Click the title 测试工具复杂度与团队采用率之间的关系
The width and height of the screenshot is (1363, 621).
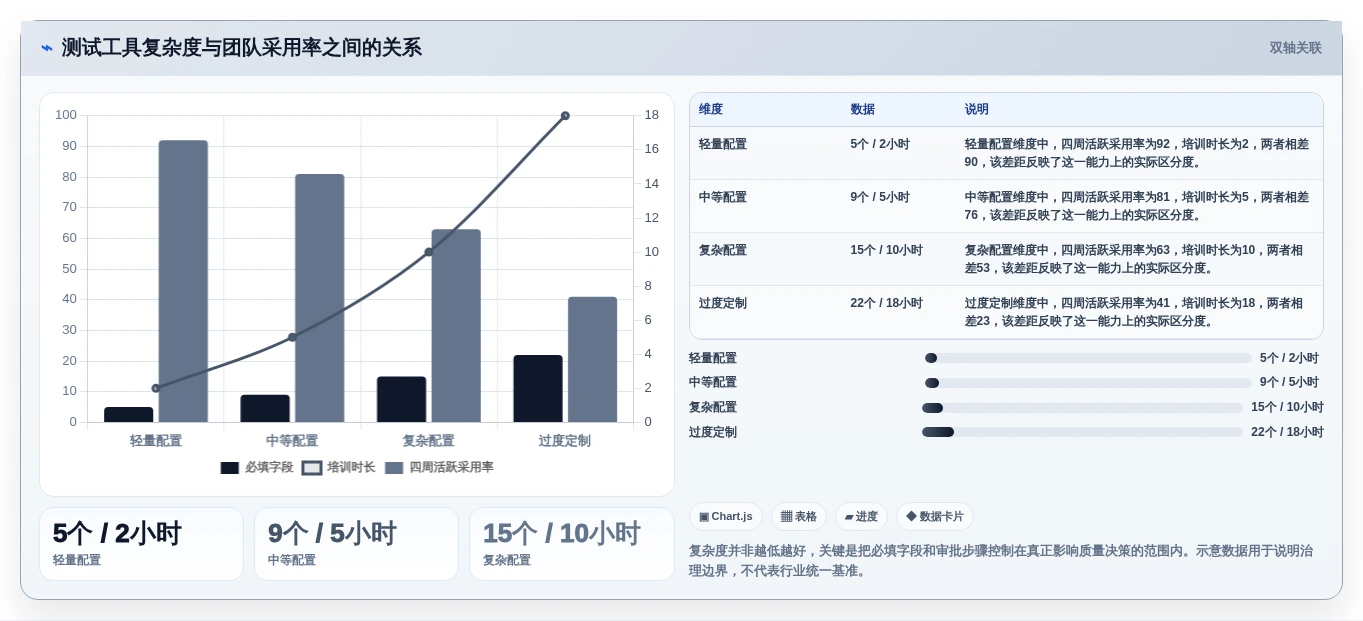click(242, 48)
